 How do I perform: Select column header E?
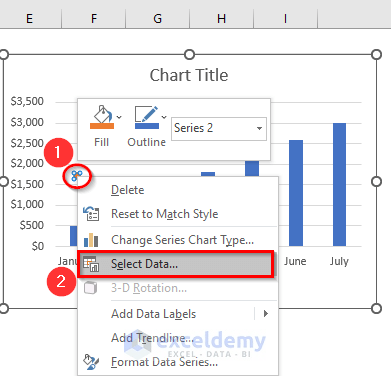(30, 19)
